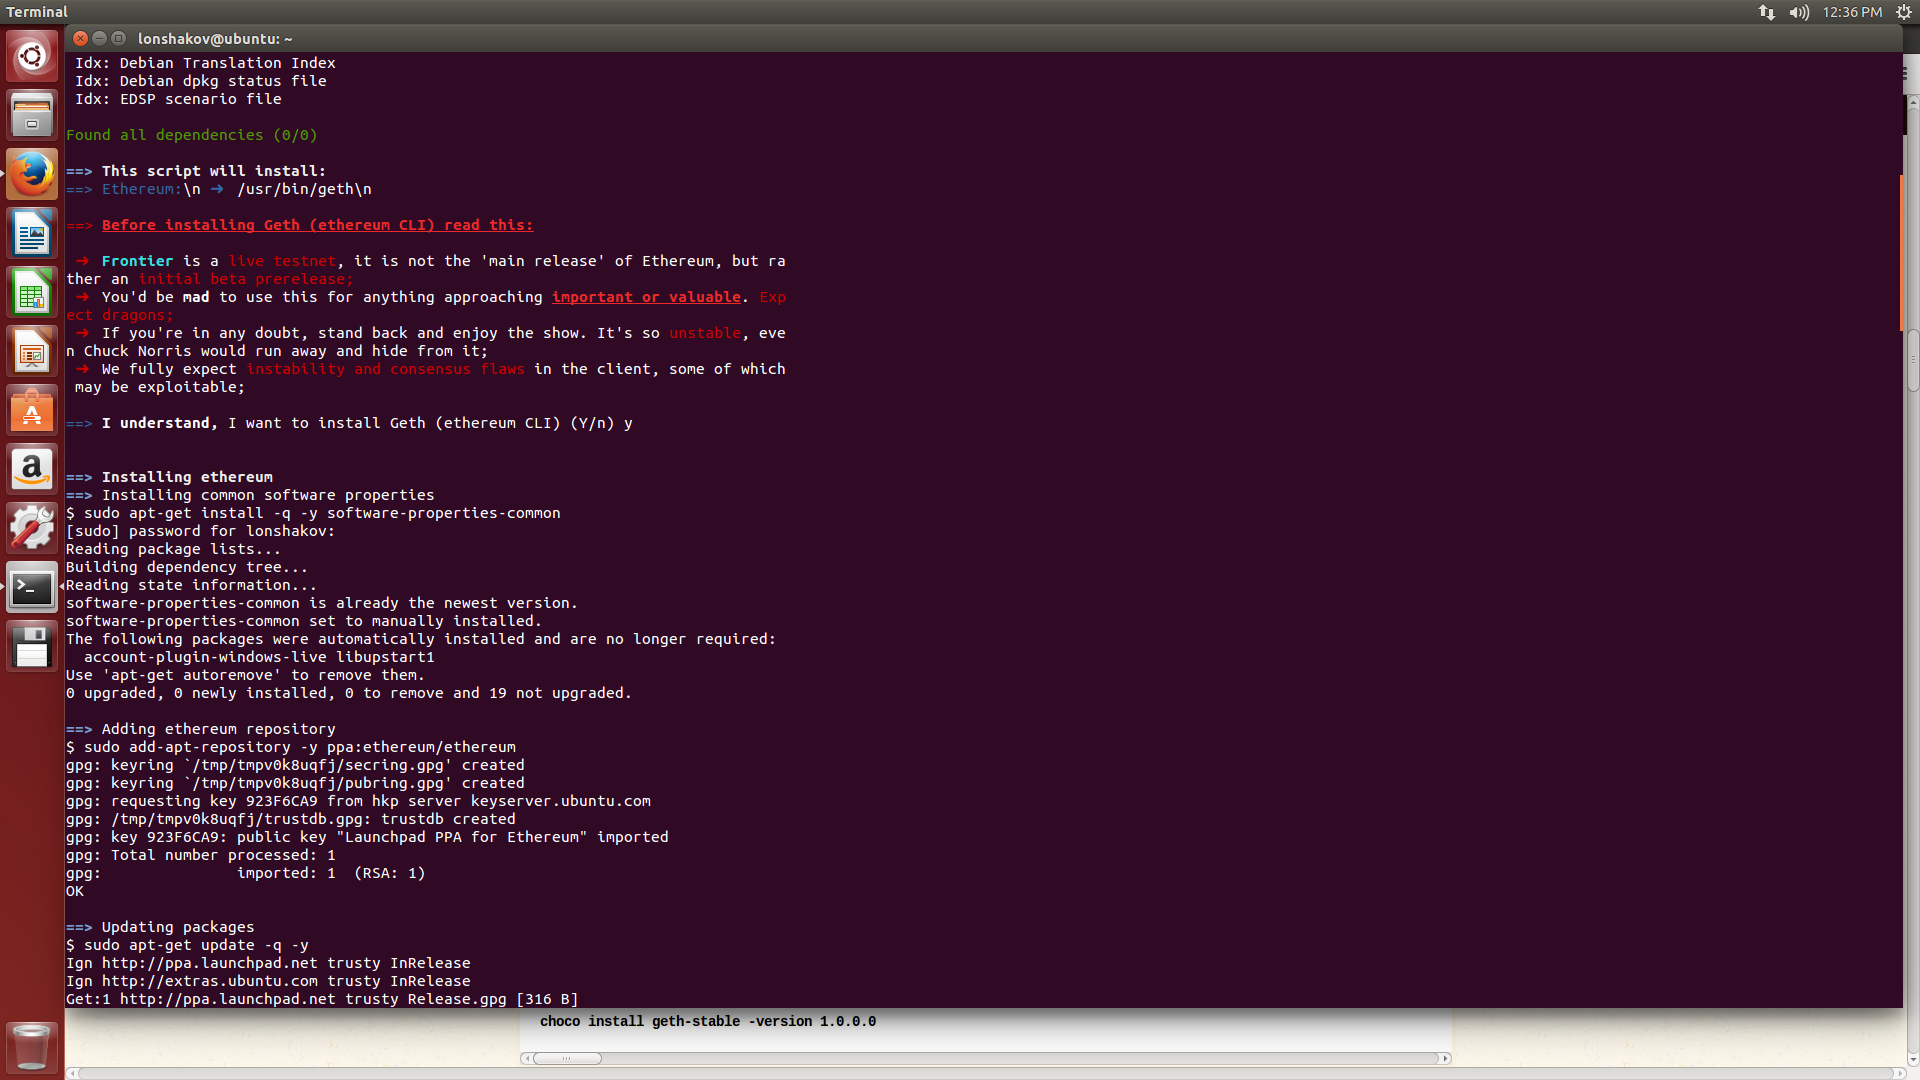Click 'Idx: EDSP scenario file' line
Screen dimensions: 1920x1080
tap(178, 99)
